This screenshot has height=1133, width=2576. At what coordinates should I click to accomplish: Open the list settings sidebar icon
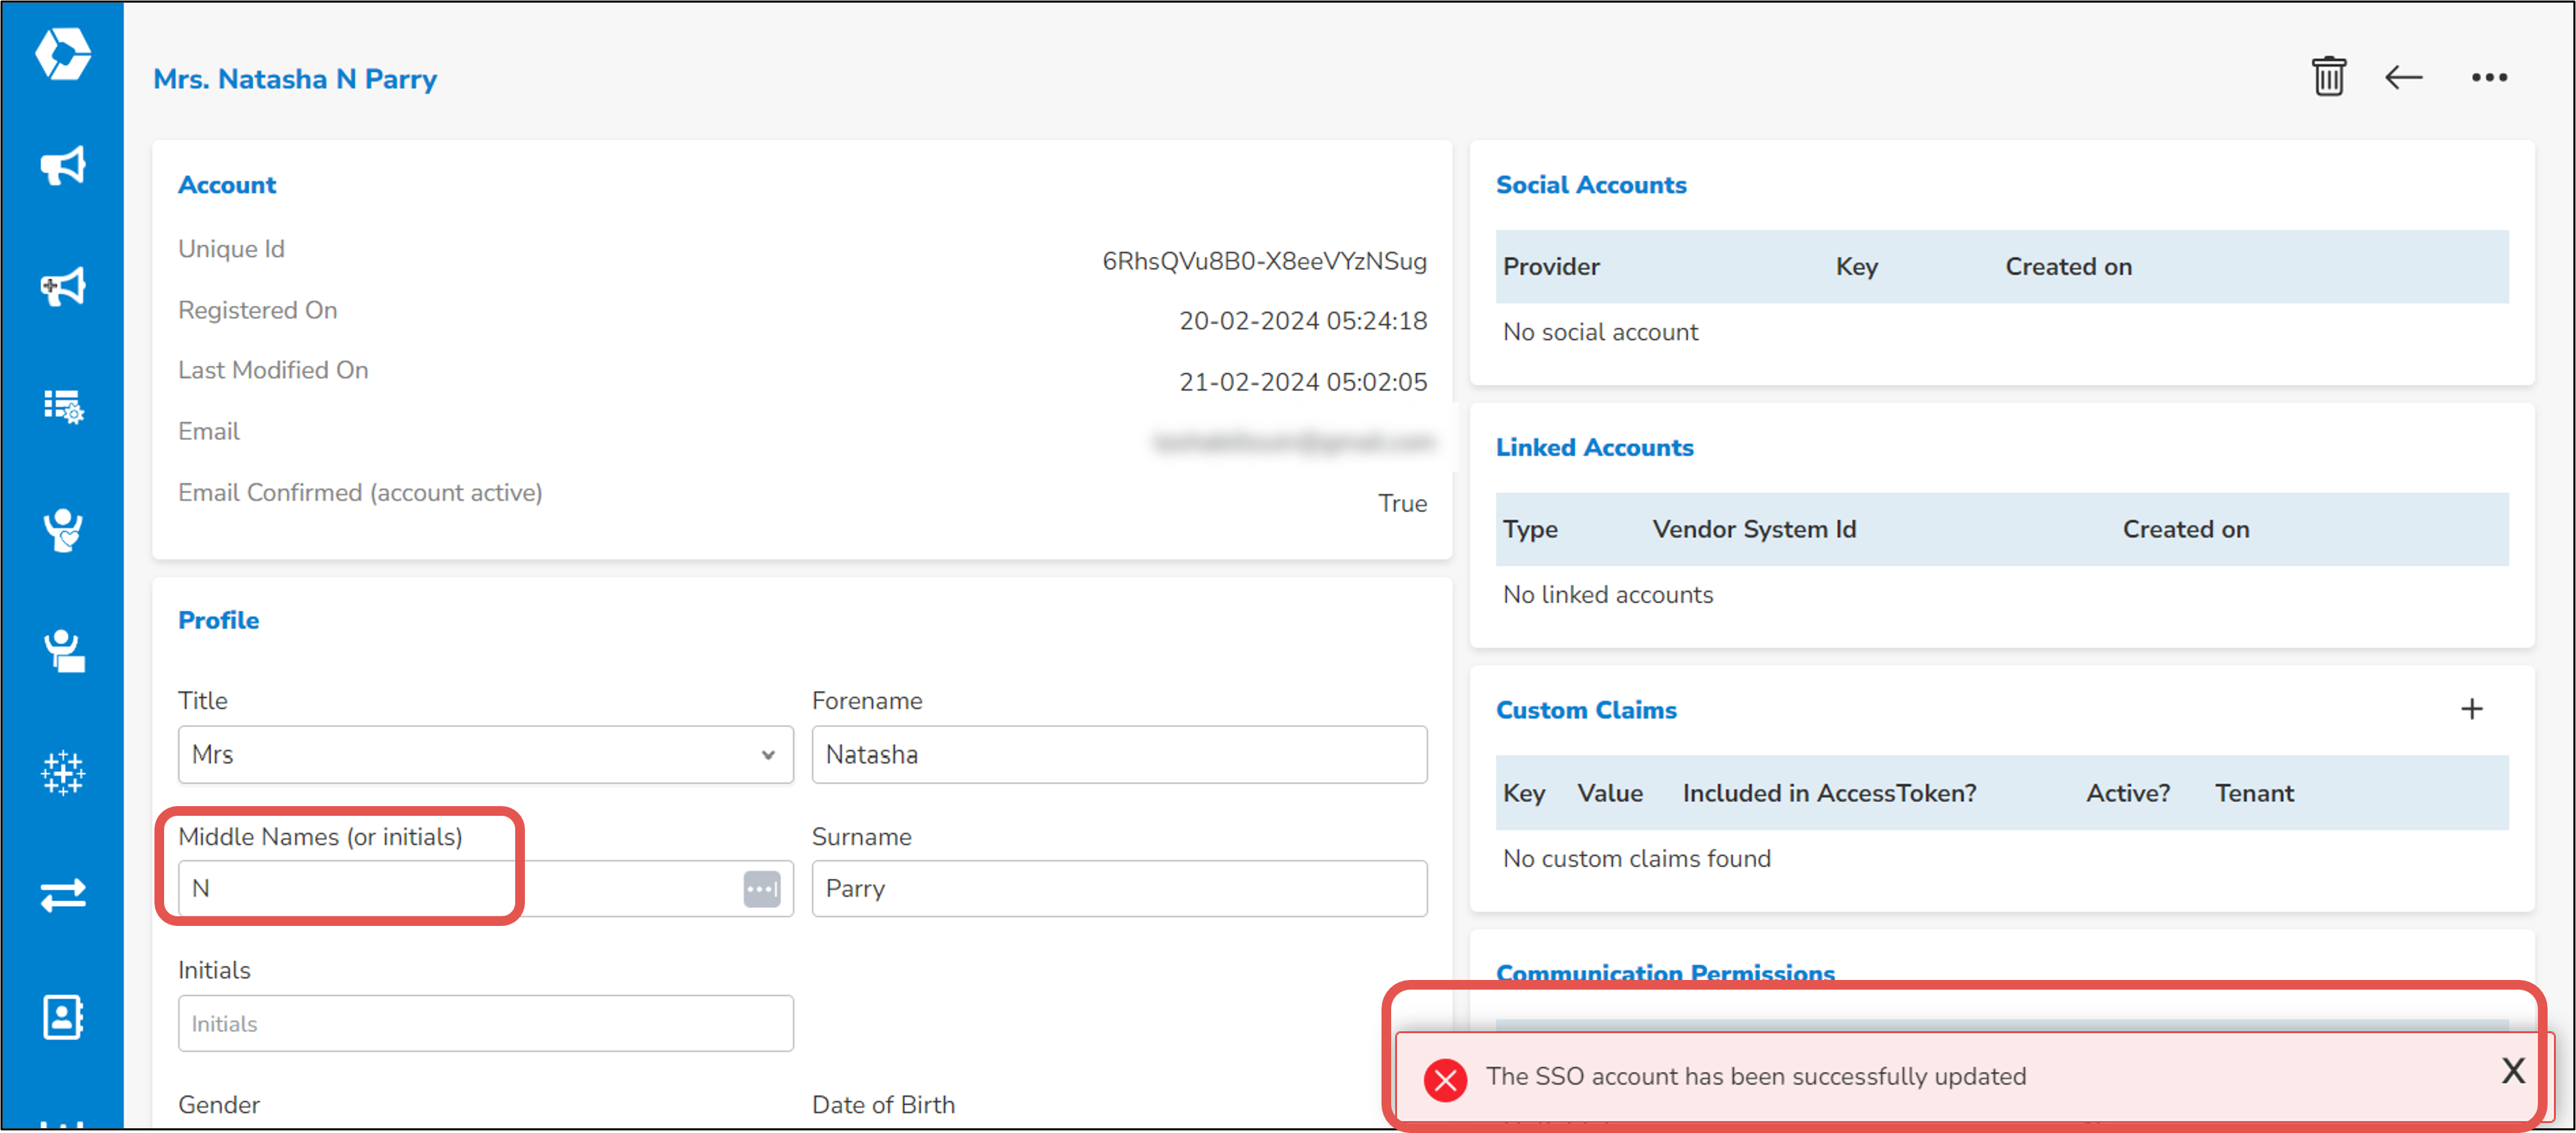(64, 407)
